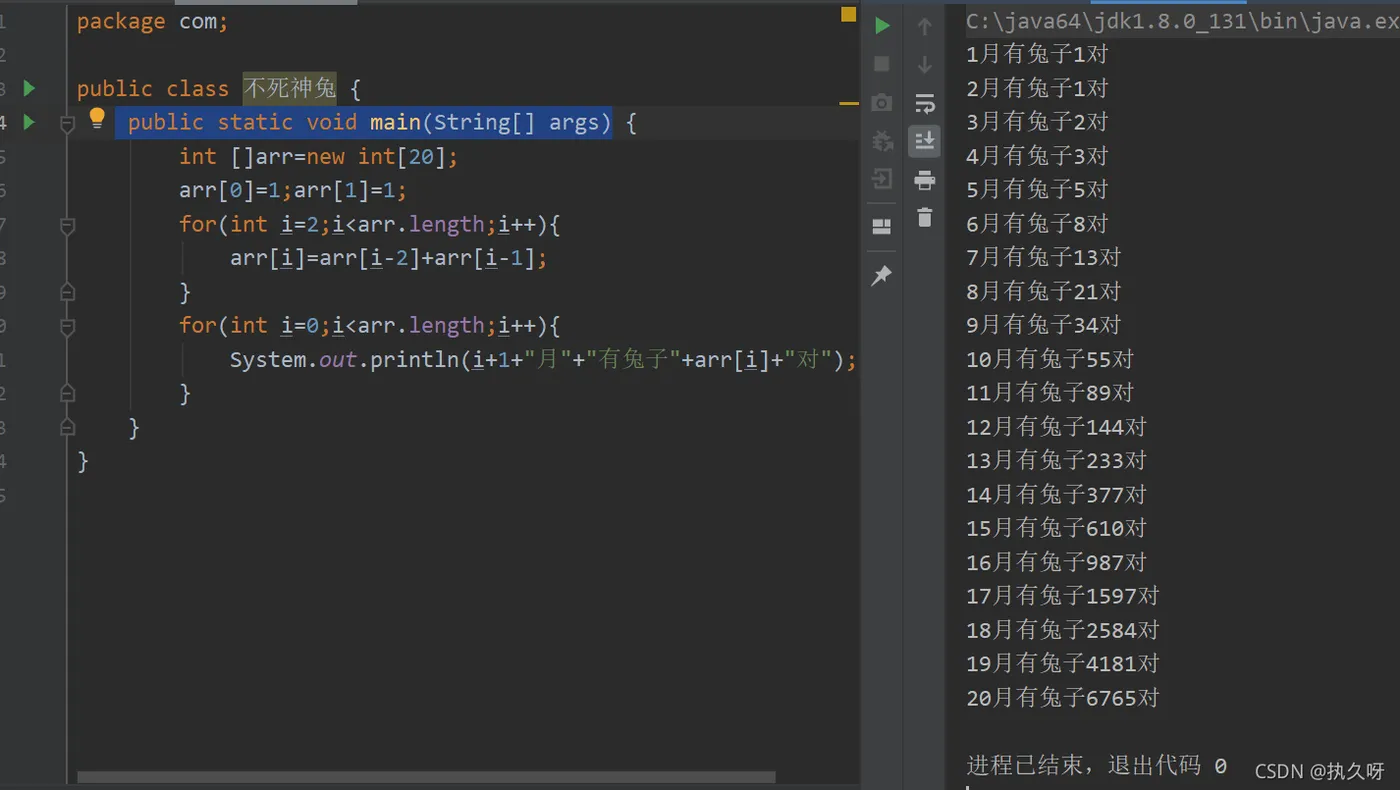
Task: Click '进程已结束，退出代码 0' message
Action: click(x=1097, y=766)
